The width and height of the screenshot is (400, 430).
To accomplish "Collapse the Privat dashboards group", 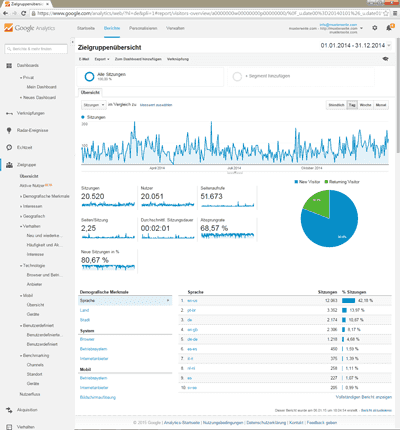I will (x=27, y=77).
